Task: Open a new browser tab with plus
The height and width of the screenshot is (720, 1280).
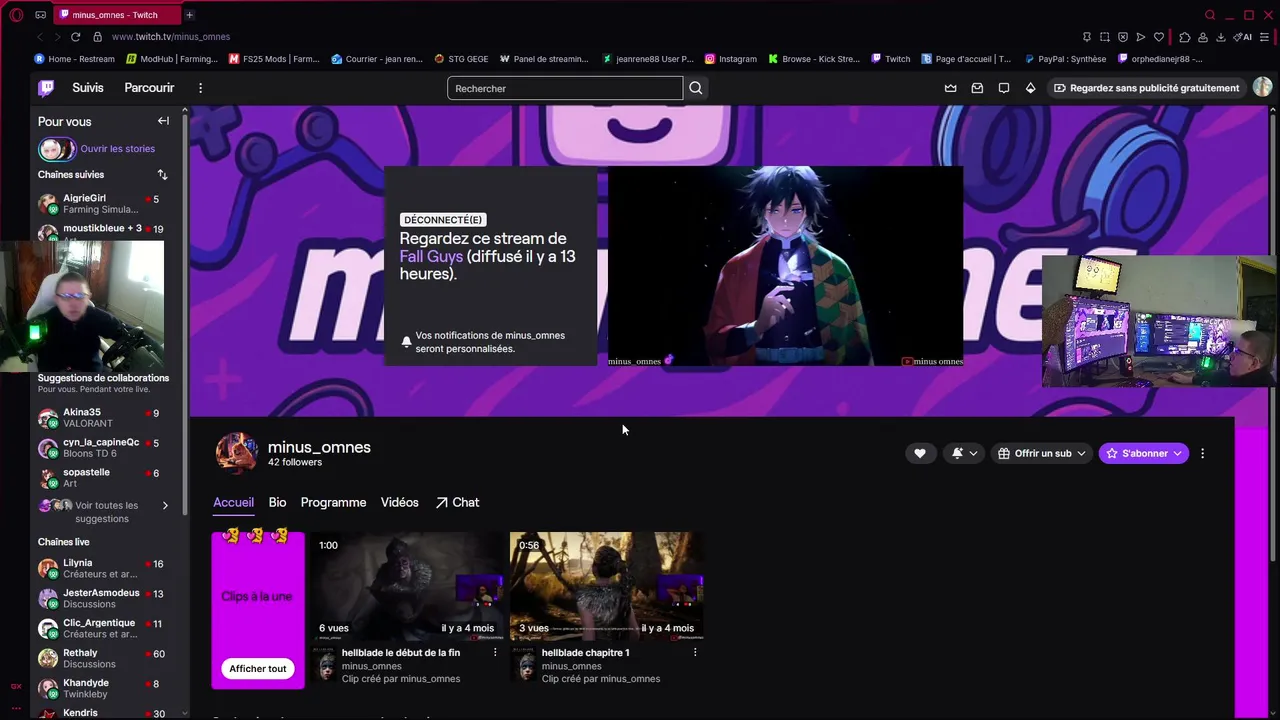Action: (189, 15)
